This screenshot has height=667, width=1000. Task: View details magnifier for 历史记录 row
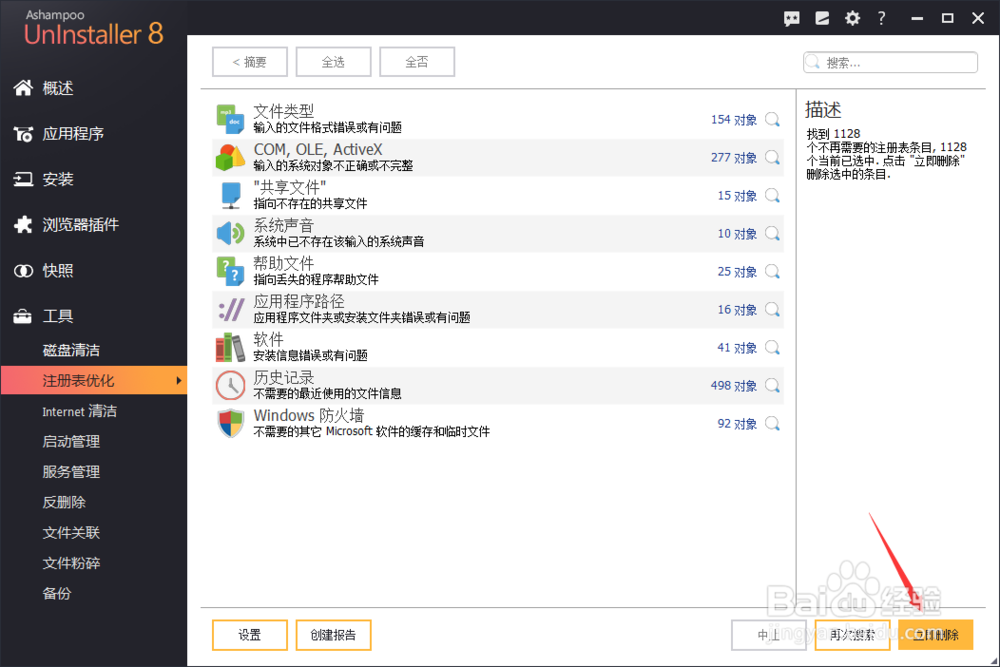tap(772, 386)
